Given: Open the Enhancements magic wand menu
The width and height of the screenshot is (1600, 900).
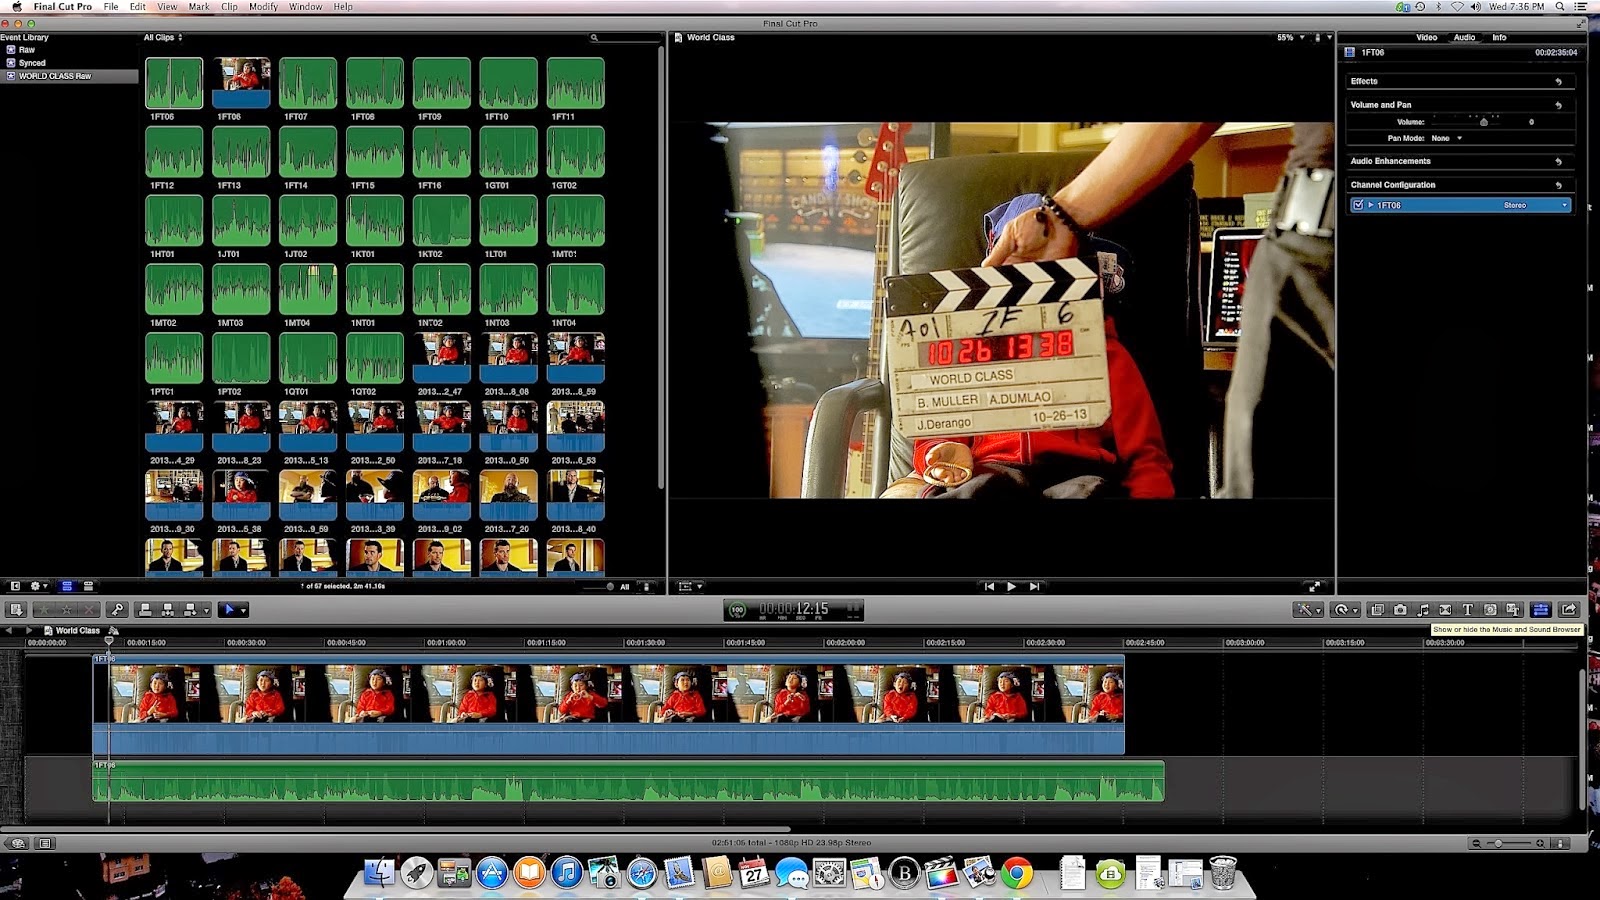Looking at the screenshot, I should 1308,609.
